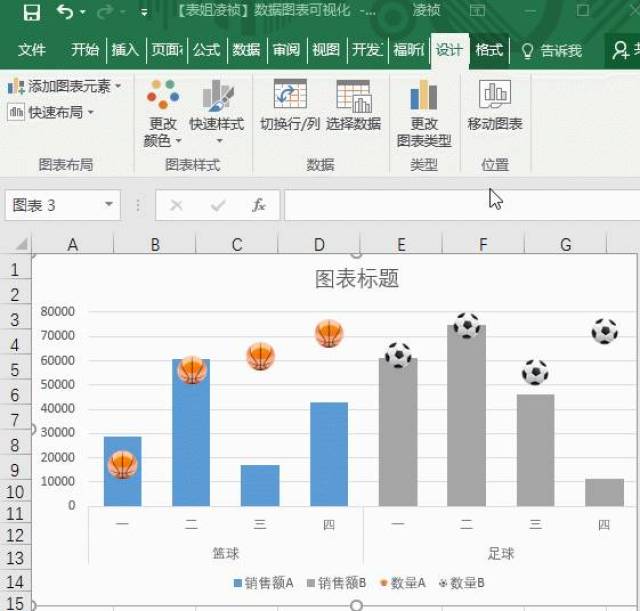
Task: Click 选择数据 (Select Data) icon
Action: click(354, 96)
